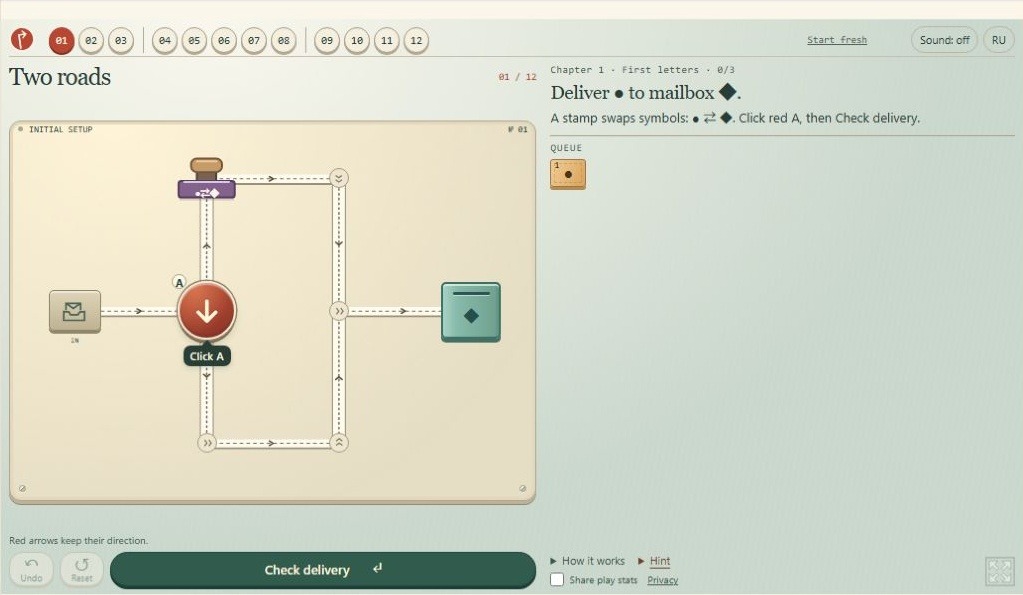Click the red logo icon at top left

tap(22, 40)
